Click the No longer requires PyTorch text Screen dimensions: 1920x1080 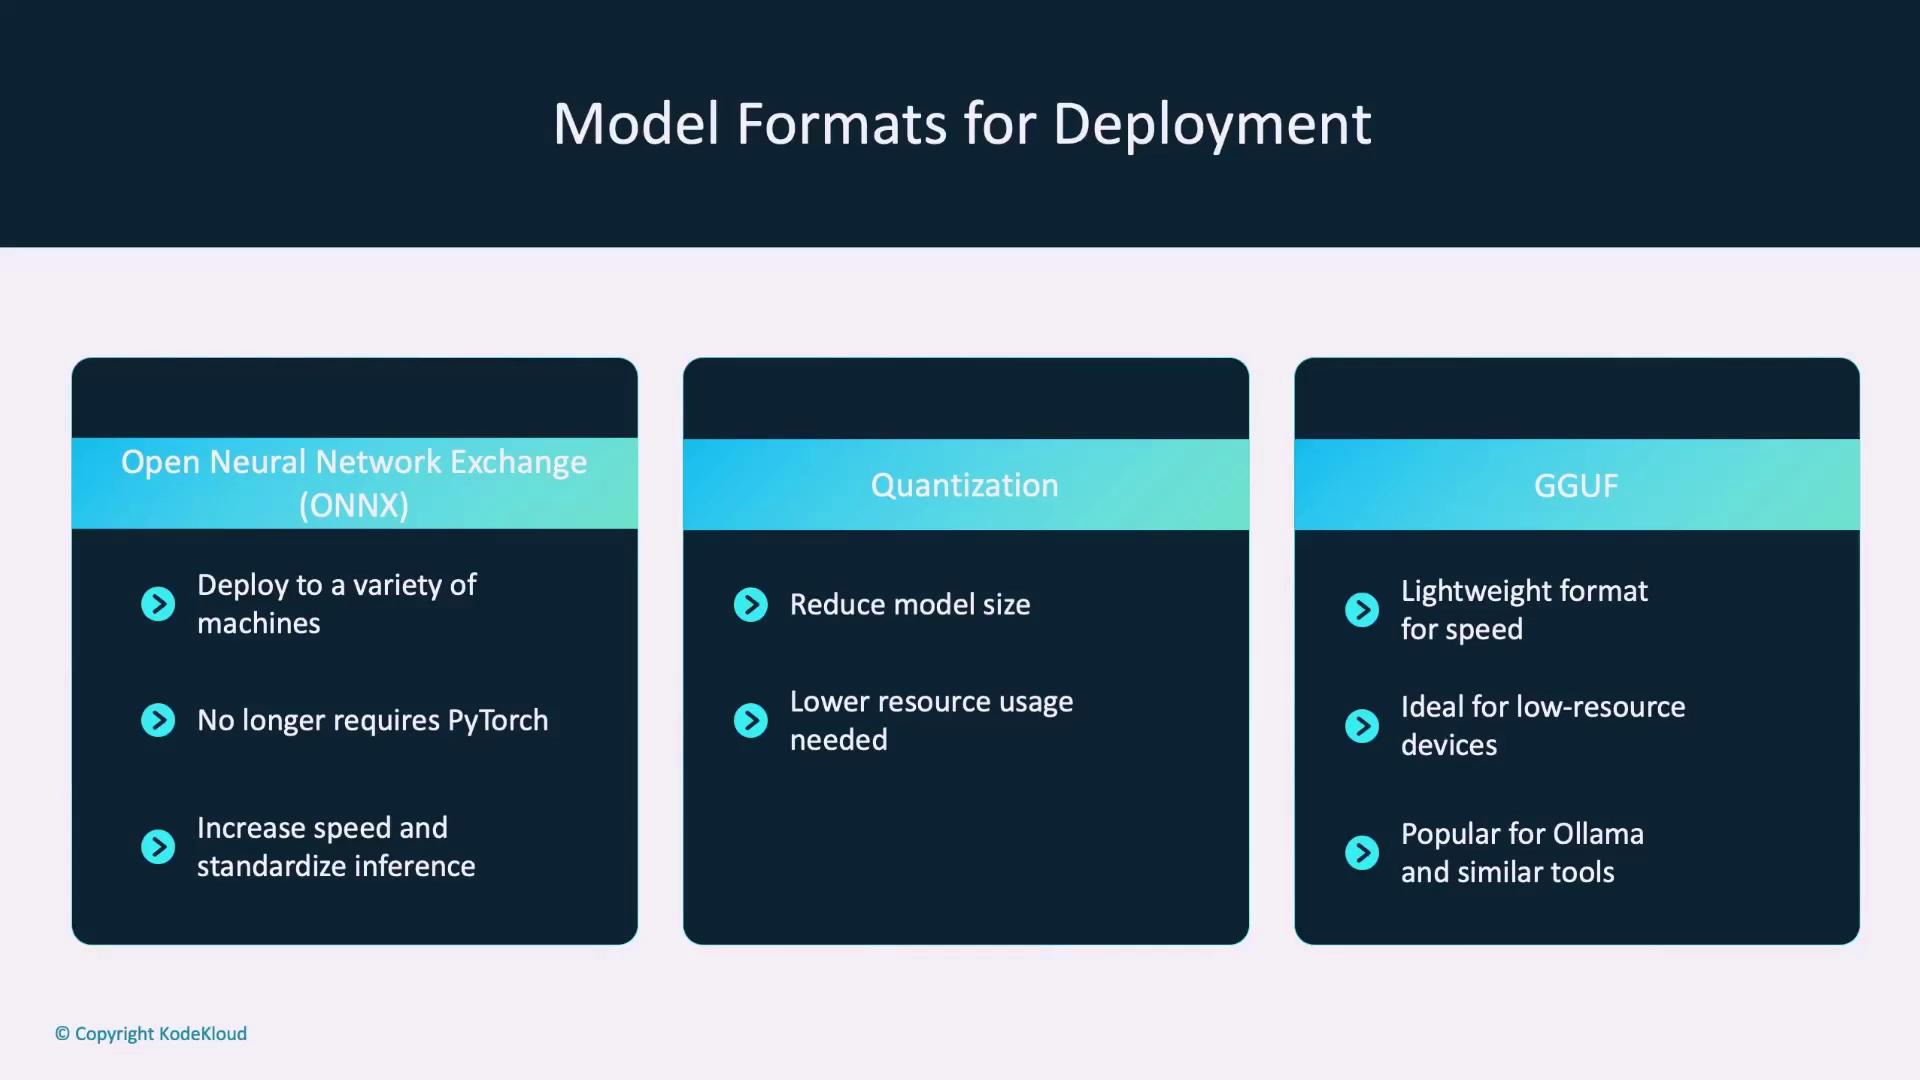point(372,720)
